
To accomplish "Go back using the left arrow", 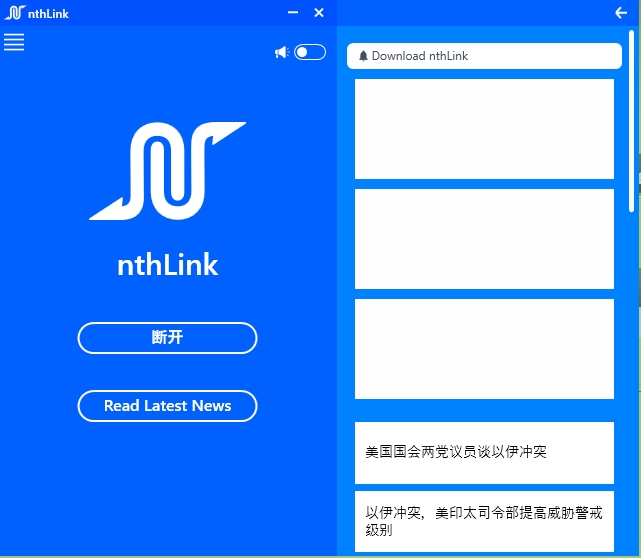I will (621, 12).
